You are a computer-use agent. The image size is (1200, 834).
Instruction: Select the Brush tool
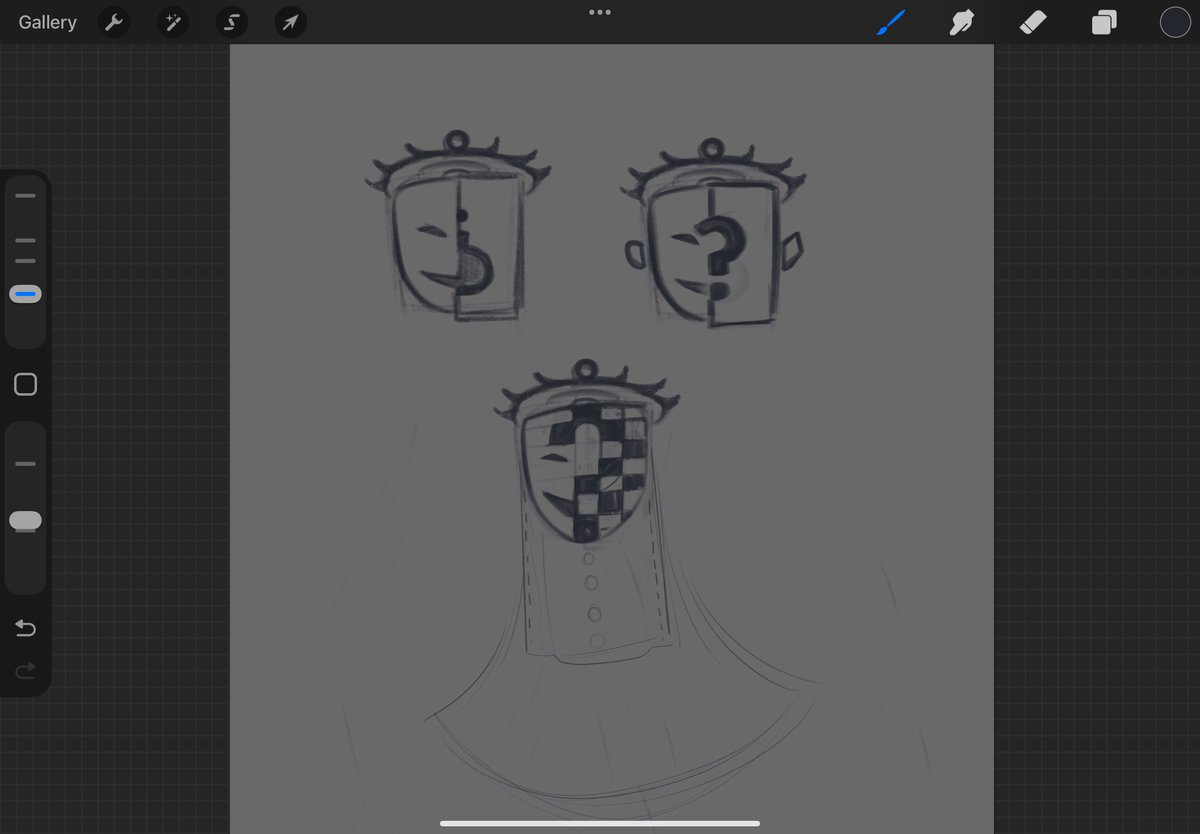pyautogui.click(x=890, y=22)
